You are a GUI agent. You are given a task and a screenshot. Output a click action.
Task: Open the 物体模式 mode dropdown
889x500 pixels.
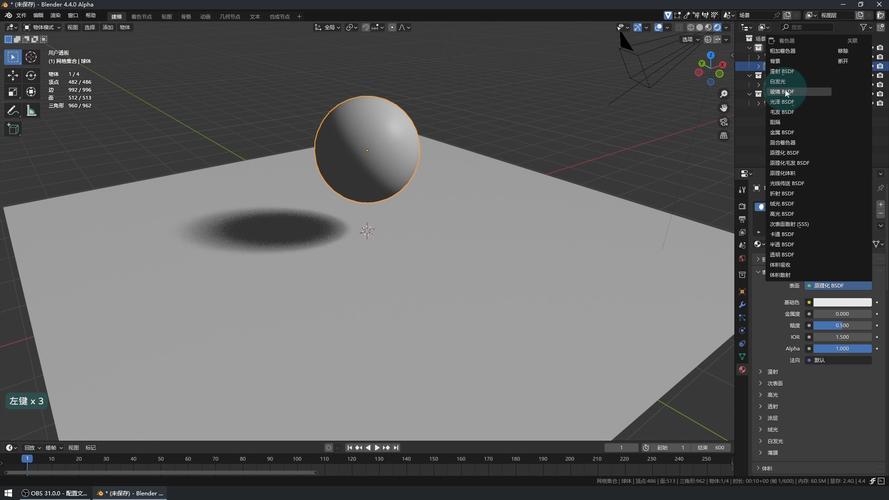[x=42, y=27]
